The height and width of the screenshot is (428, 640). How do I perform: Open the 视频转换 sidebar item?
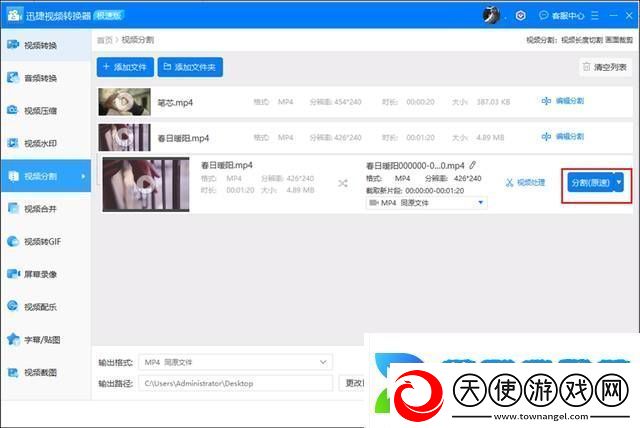point(46,45)
